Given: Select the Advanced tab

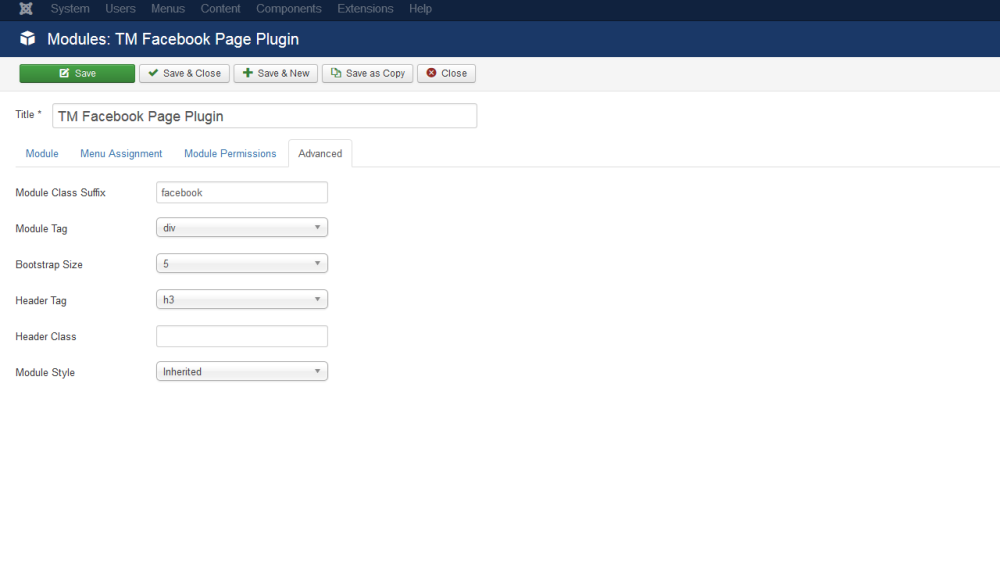Looking at the screenshot, I should pyautogui.click(x=320, y=154).
